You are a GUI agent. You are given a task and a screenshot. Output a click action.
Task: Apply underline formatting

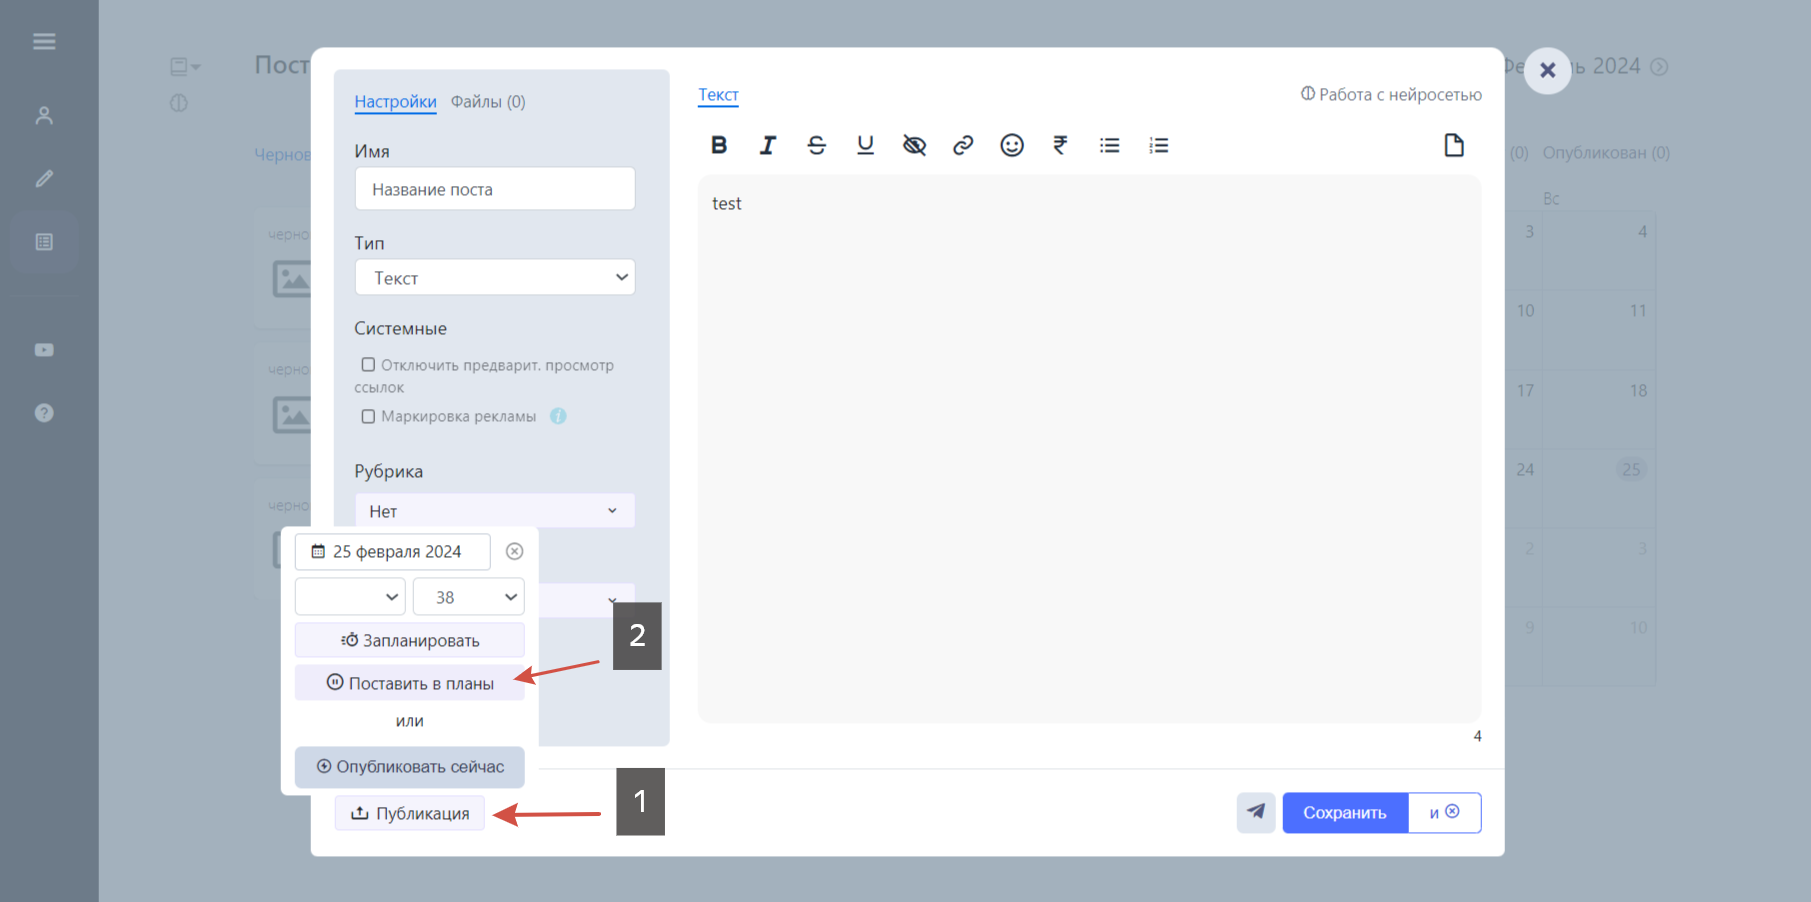(x=865, y=145)
